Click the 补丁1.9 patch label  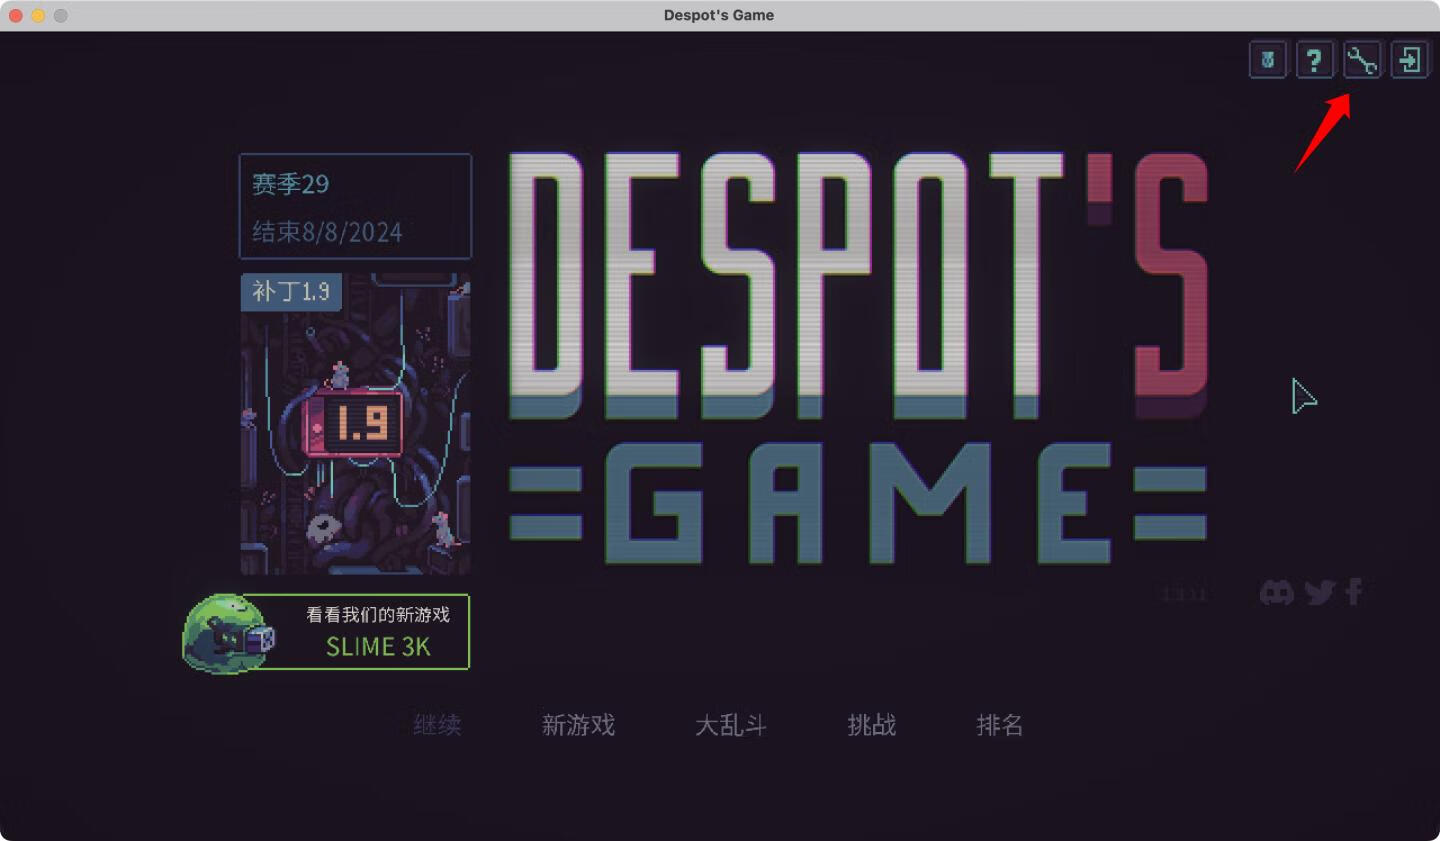point(291,292)
